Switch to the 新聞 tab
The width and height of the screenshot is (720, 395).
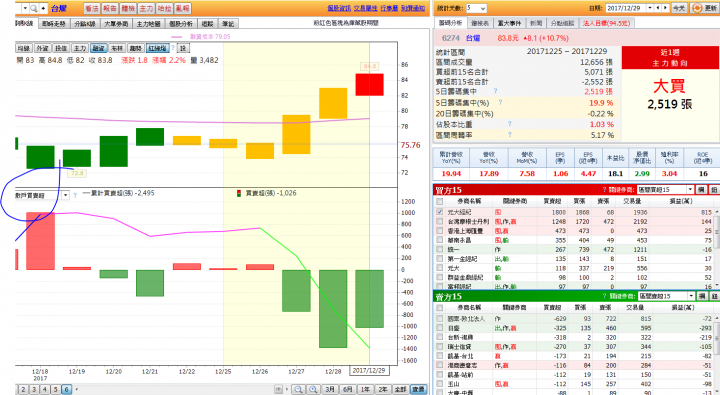(x=536, y=23)
